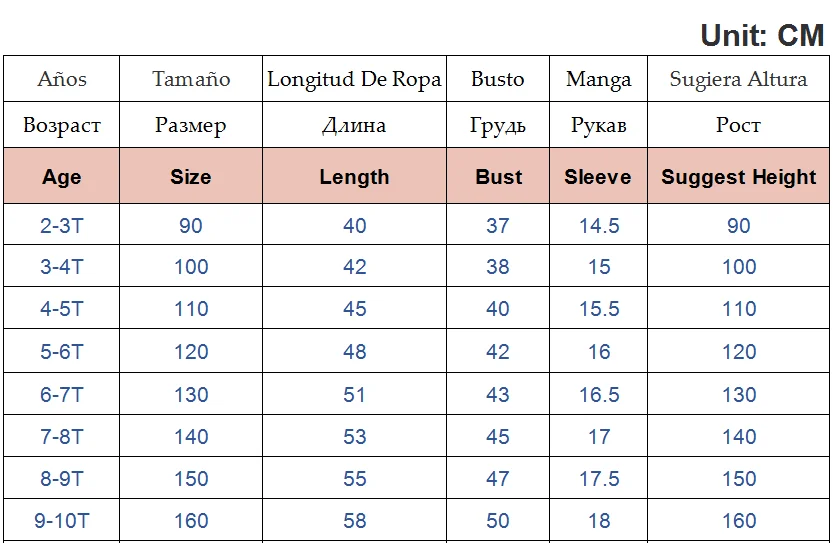Click Longitud De Ropa header
The image size is (833, 543).
coord(354,79)
